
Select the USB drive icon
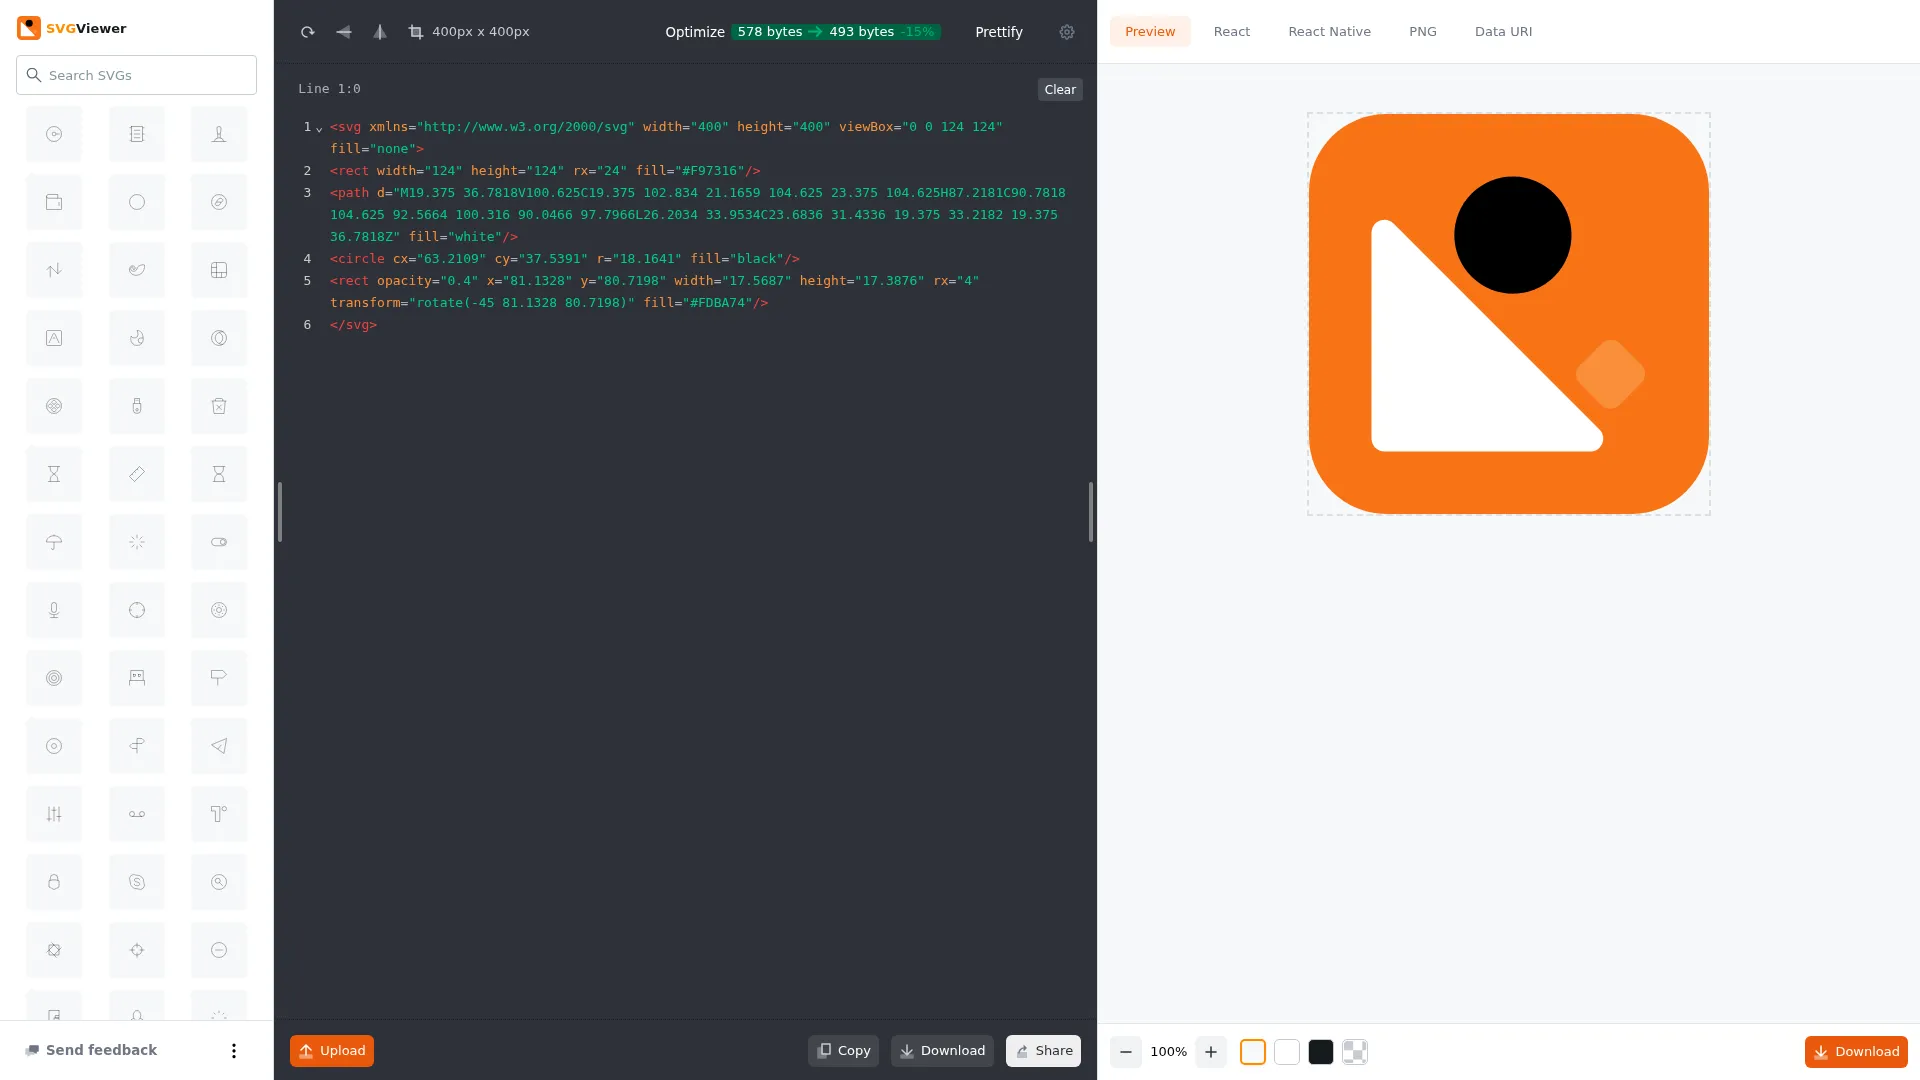[137, 406]
